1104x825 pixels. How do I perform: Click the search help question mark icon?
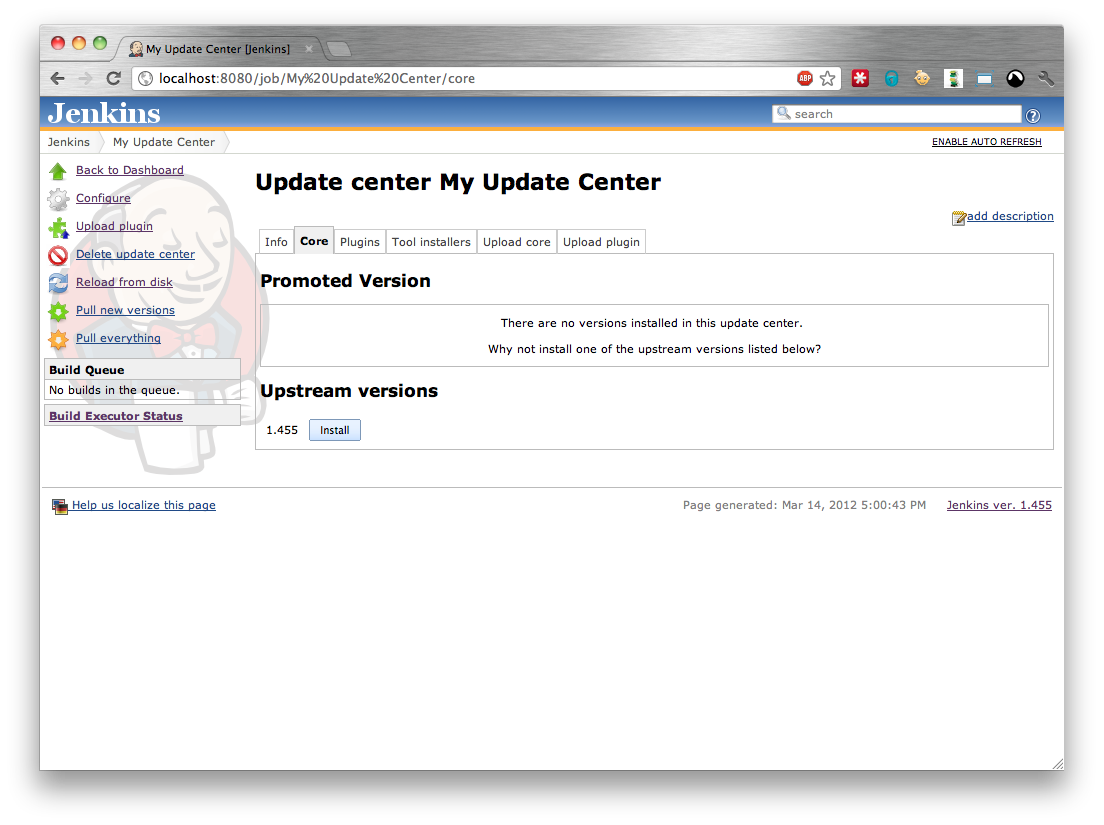(x=1033, y=116)
